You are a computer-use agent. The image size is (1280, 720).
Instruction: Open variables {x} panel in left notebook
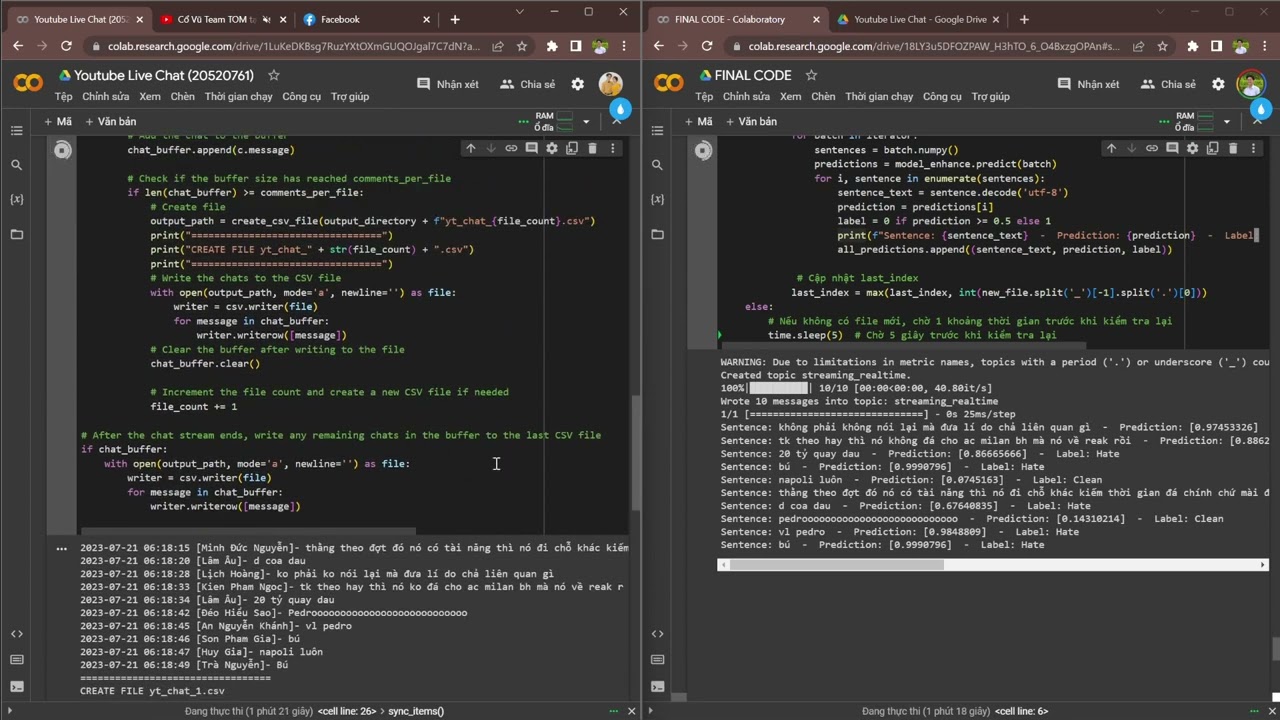pos(16,199)
